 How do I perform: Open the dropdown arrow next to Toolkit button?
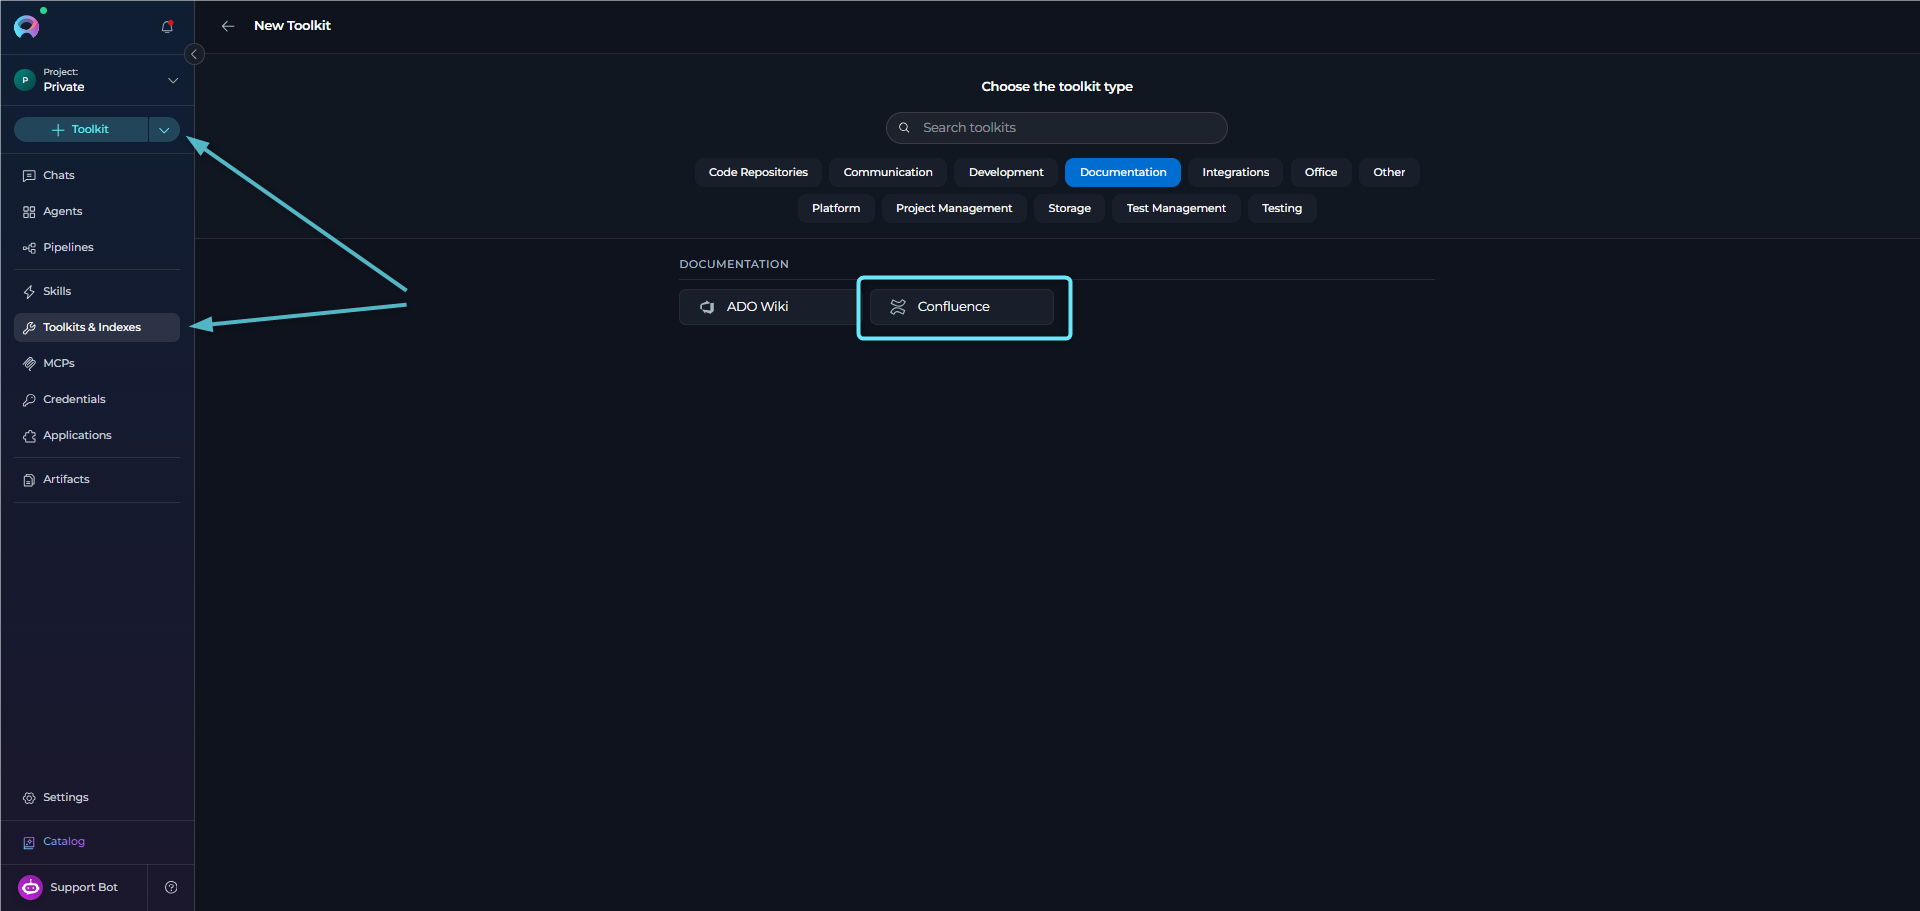coord(164,130)
